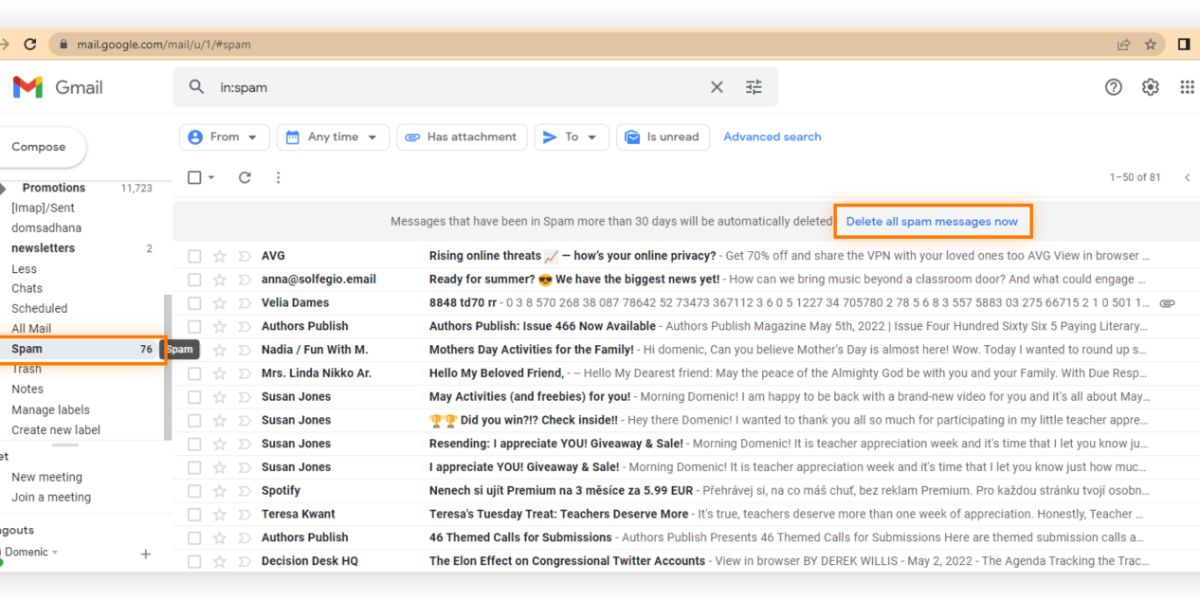Viewport: 1200px width, 600px height.
Task: Show search options filter icon
Action: (754, 87)
